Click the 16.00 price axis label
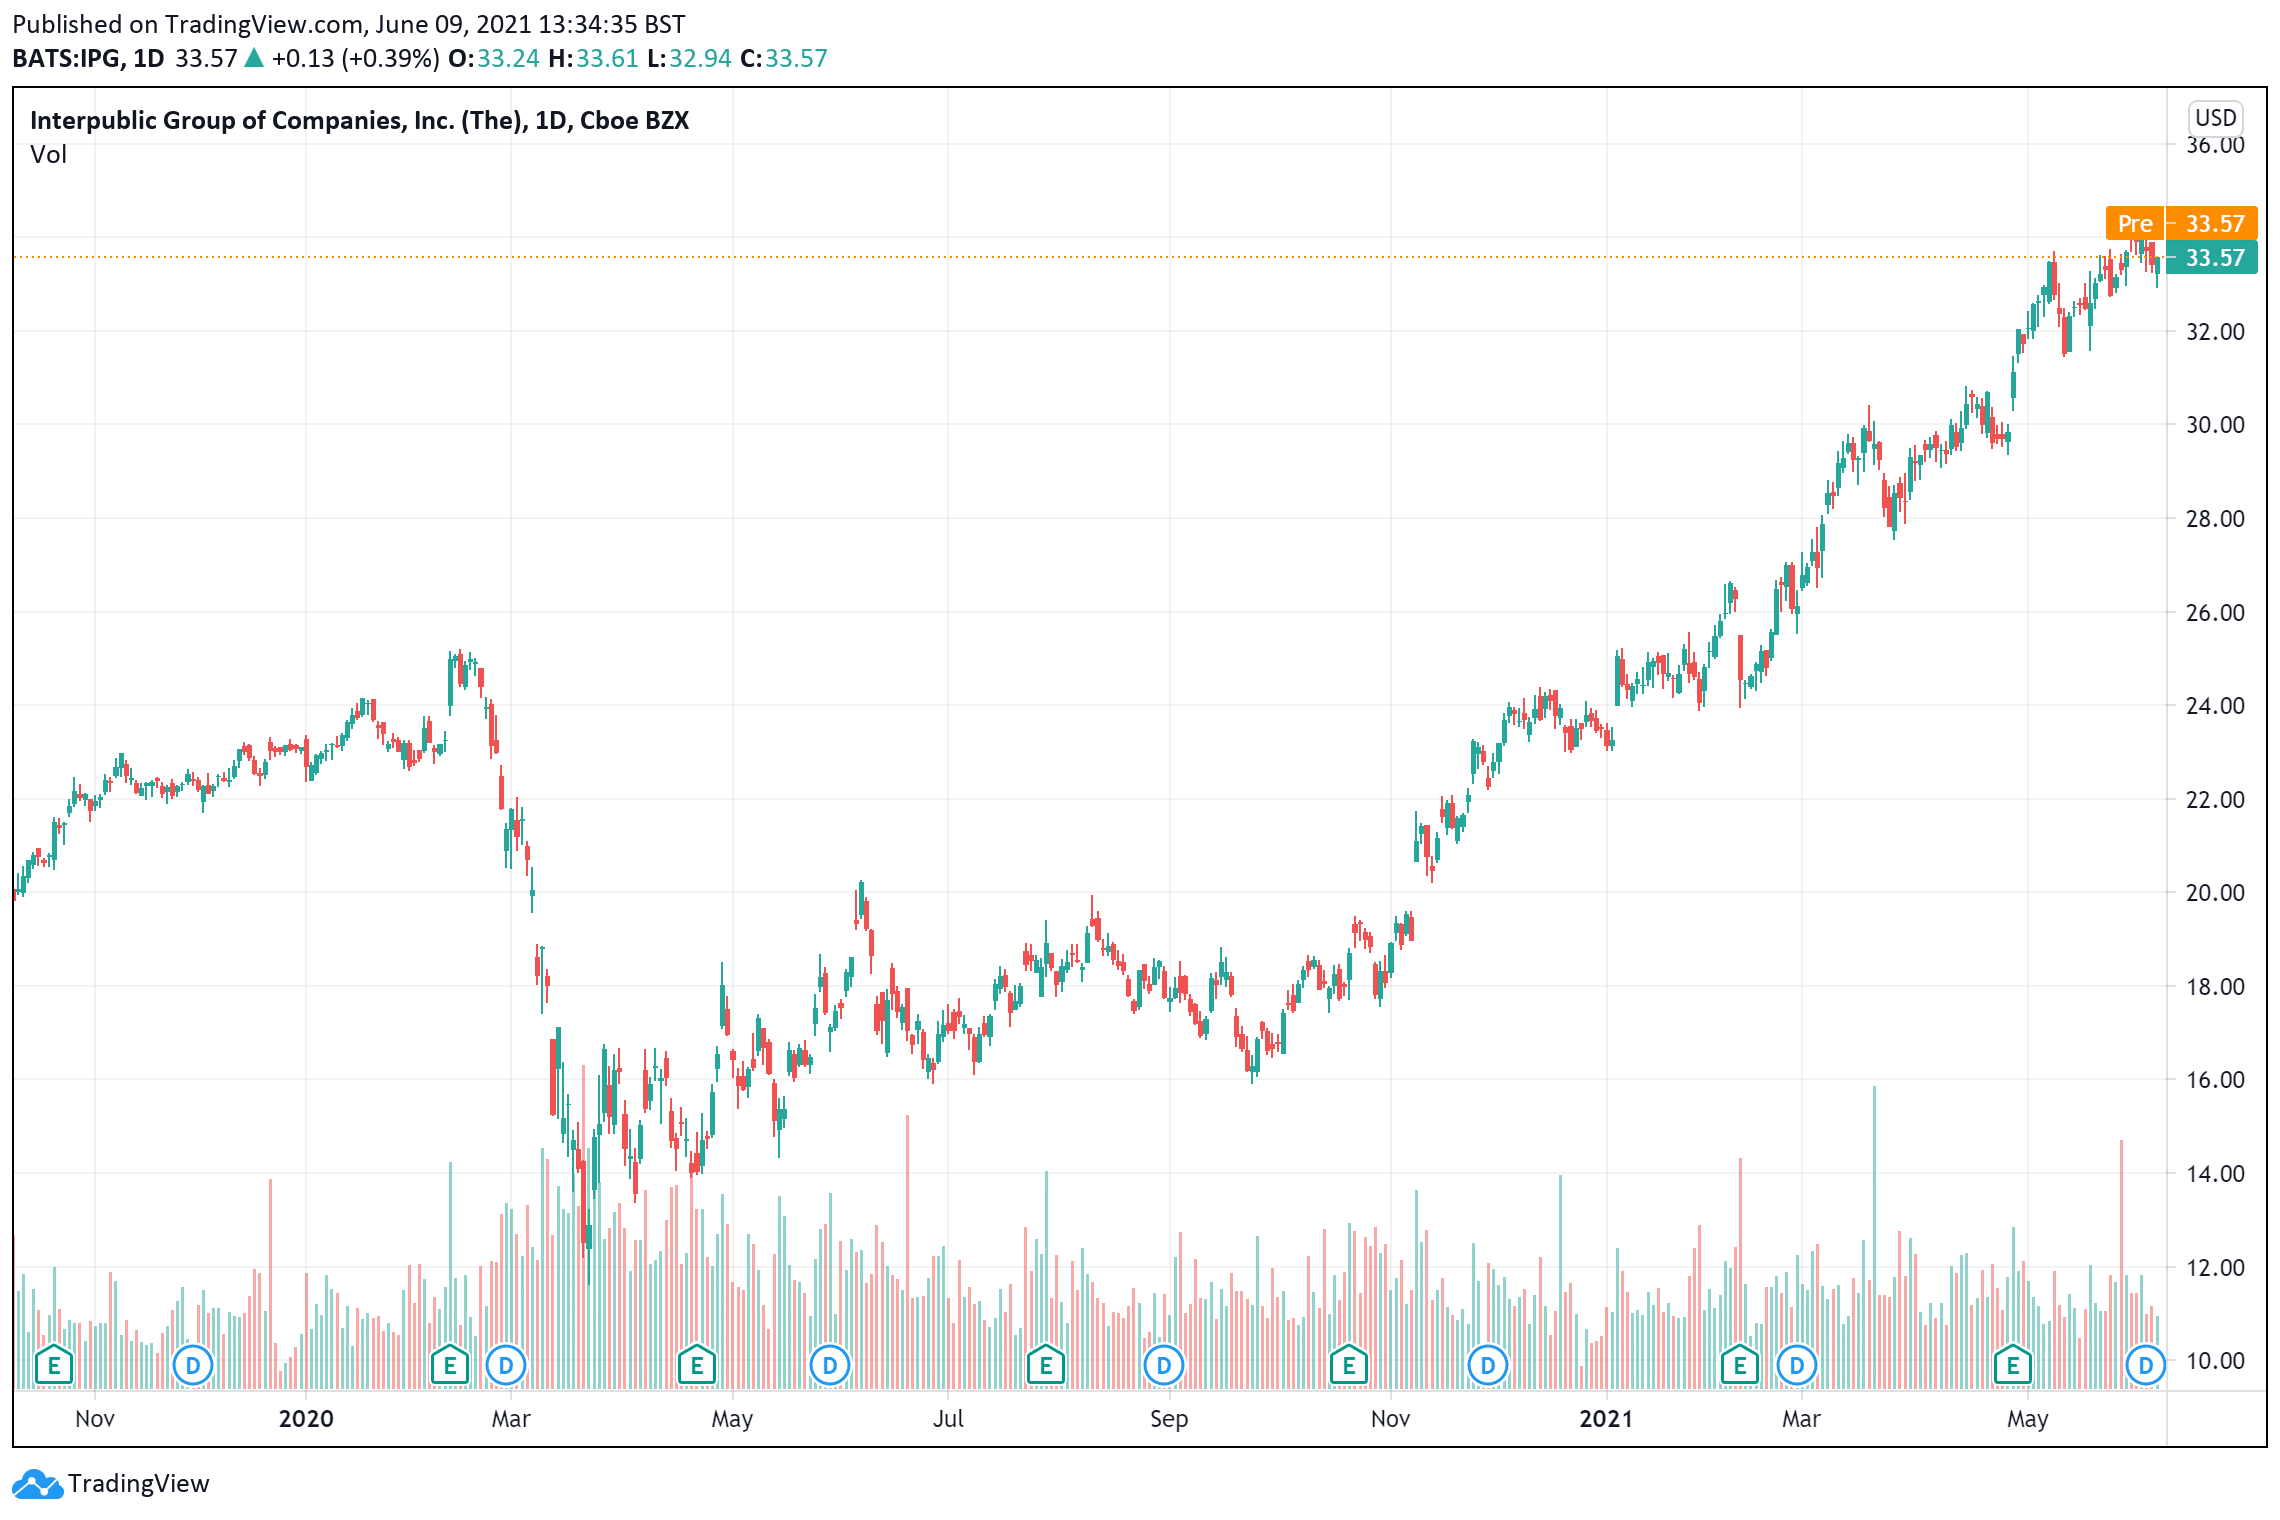 2215,1080
